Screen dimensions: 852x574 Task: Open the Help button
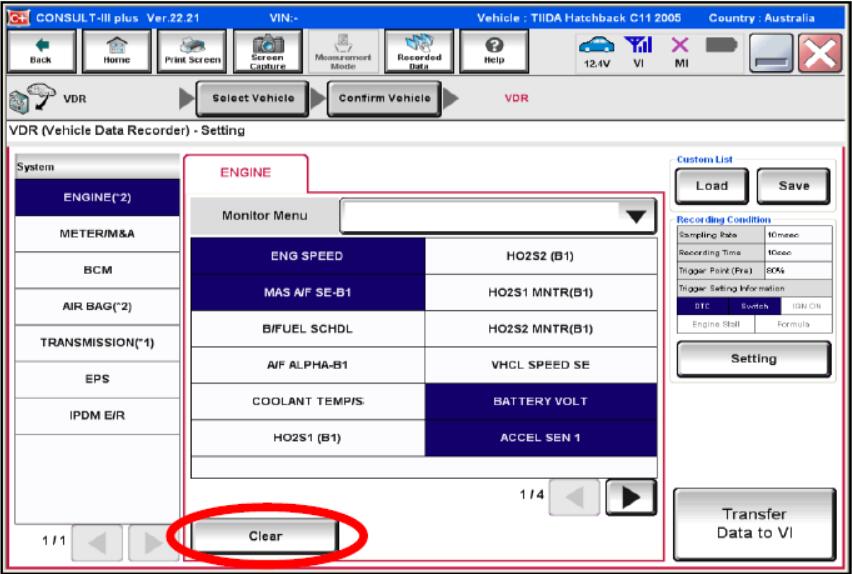[x=494, y=51]
